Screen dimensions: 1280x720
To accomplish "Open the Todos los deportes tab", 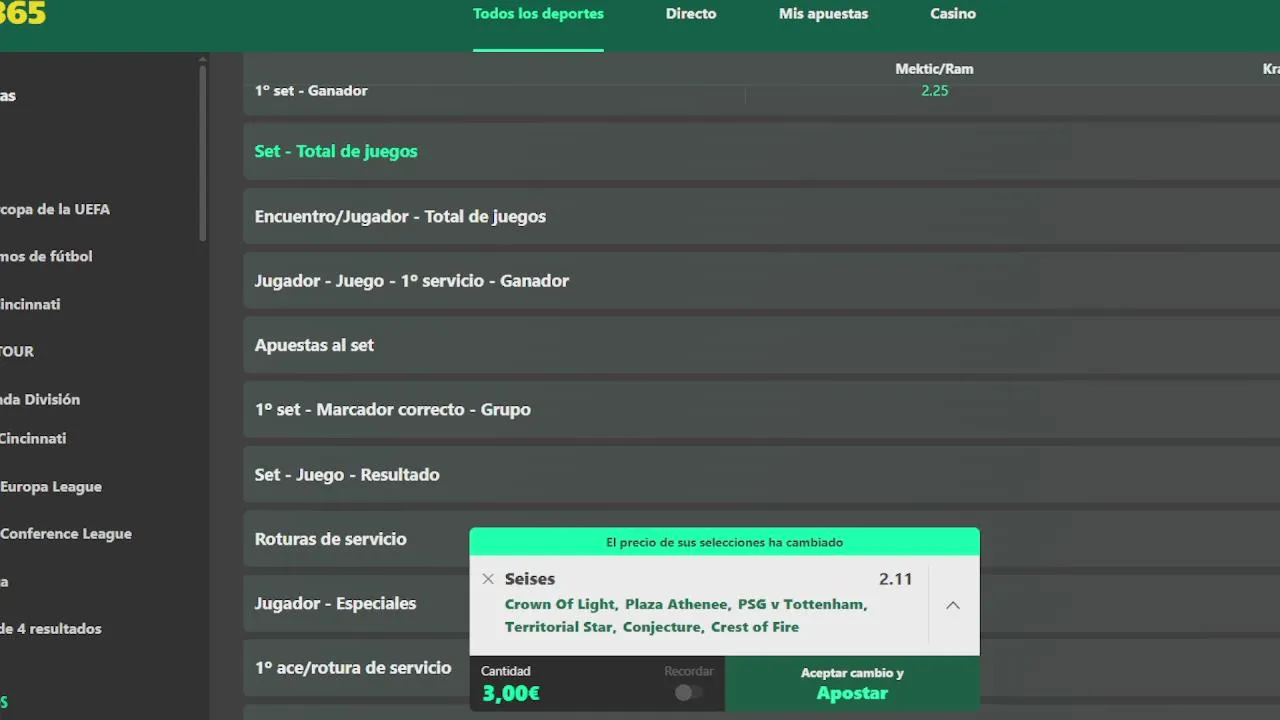I will tap(538, 14).
